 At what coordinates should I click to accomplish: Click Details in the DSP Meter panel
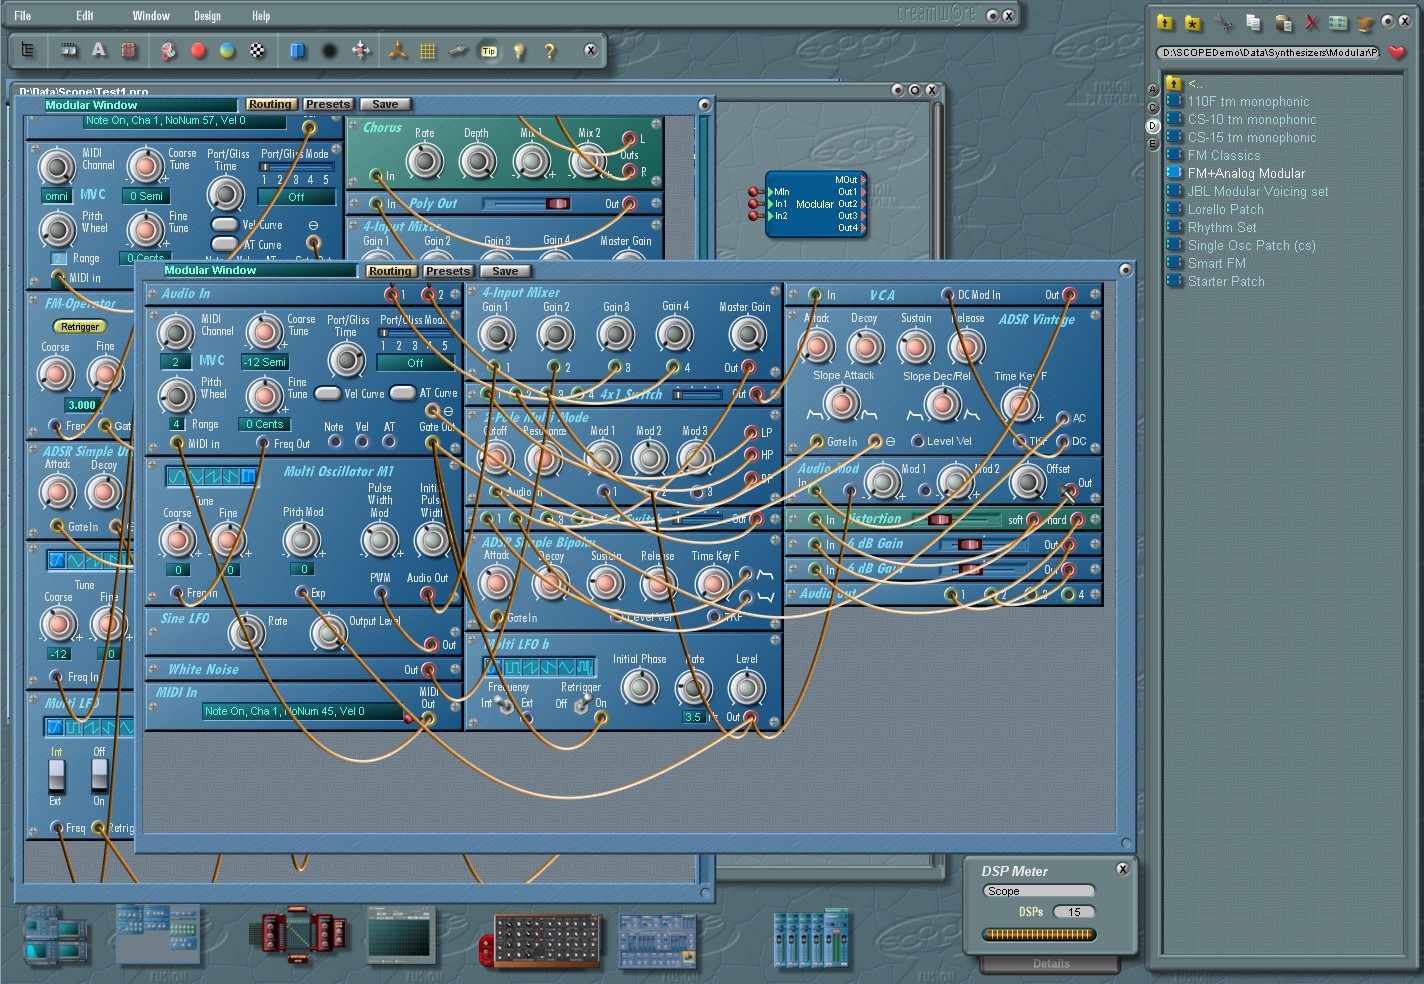(x=1051, y=964)
